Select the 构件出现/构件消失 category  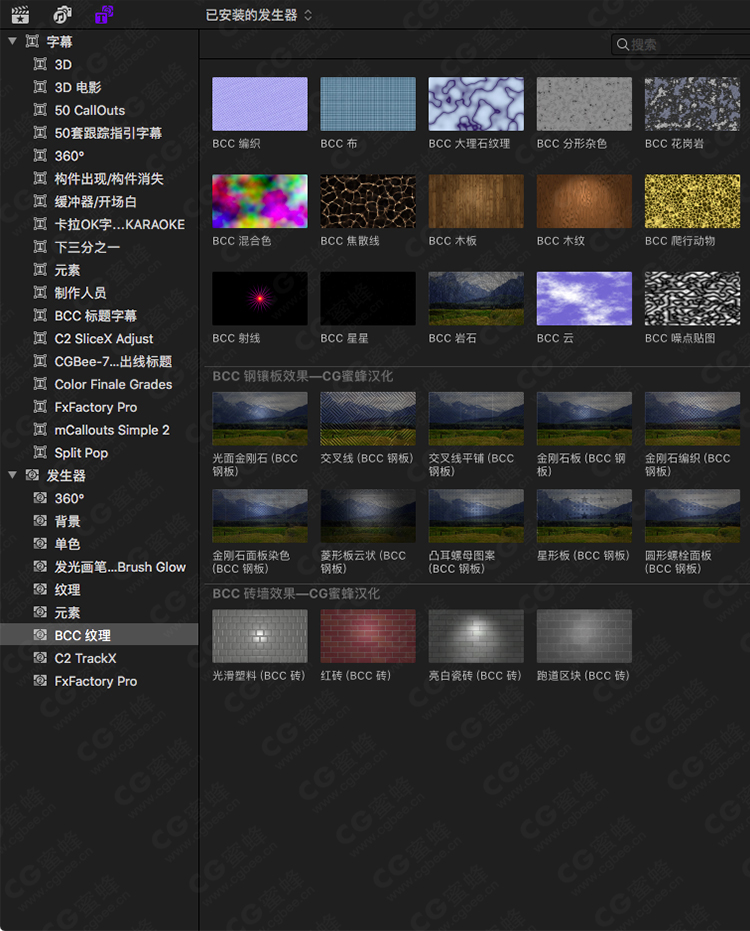[99, 179]
